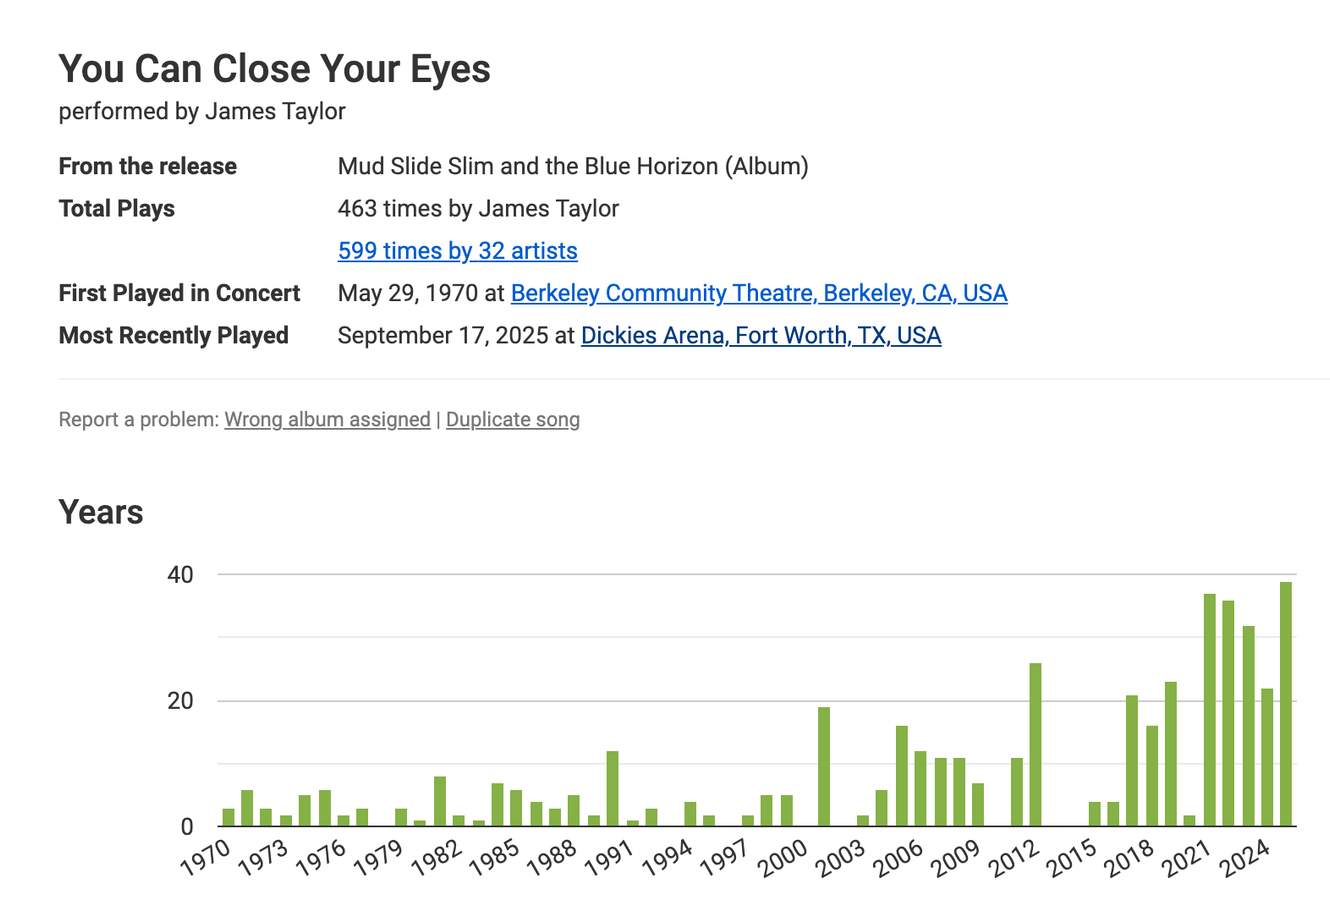Select the 2017 bar in the chart
The width and height of the screenshot is (1330, 900).
[1132, 761]
